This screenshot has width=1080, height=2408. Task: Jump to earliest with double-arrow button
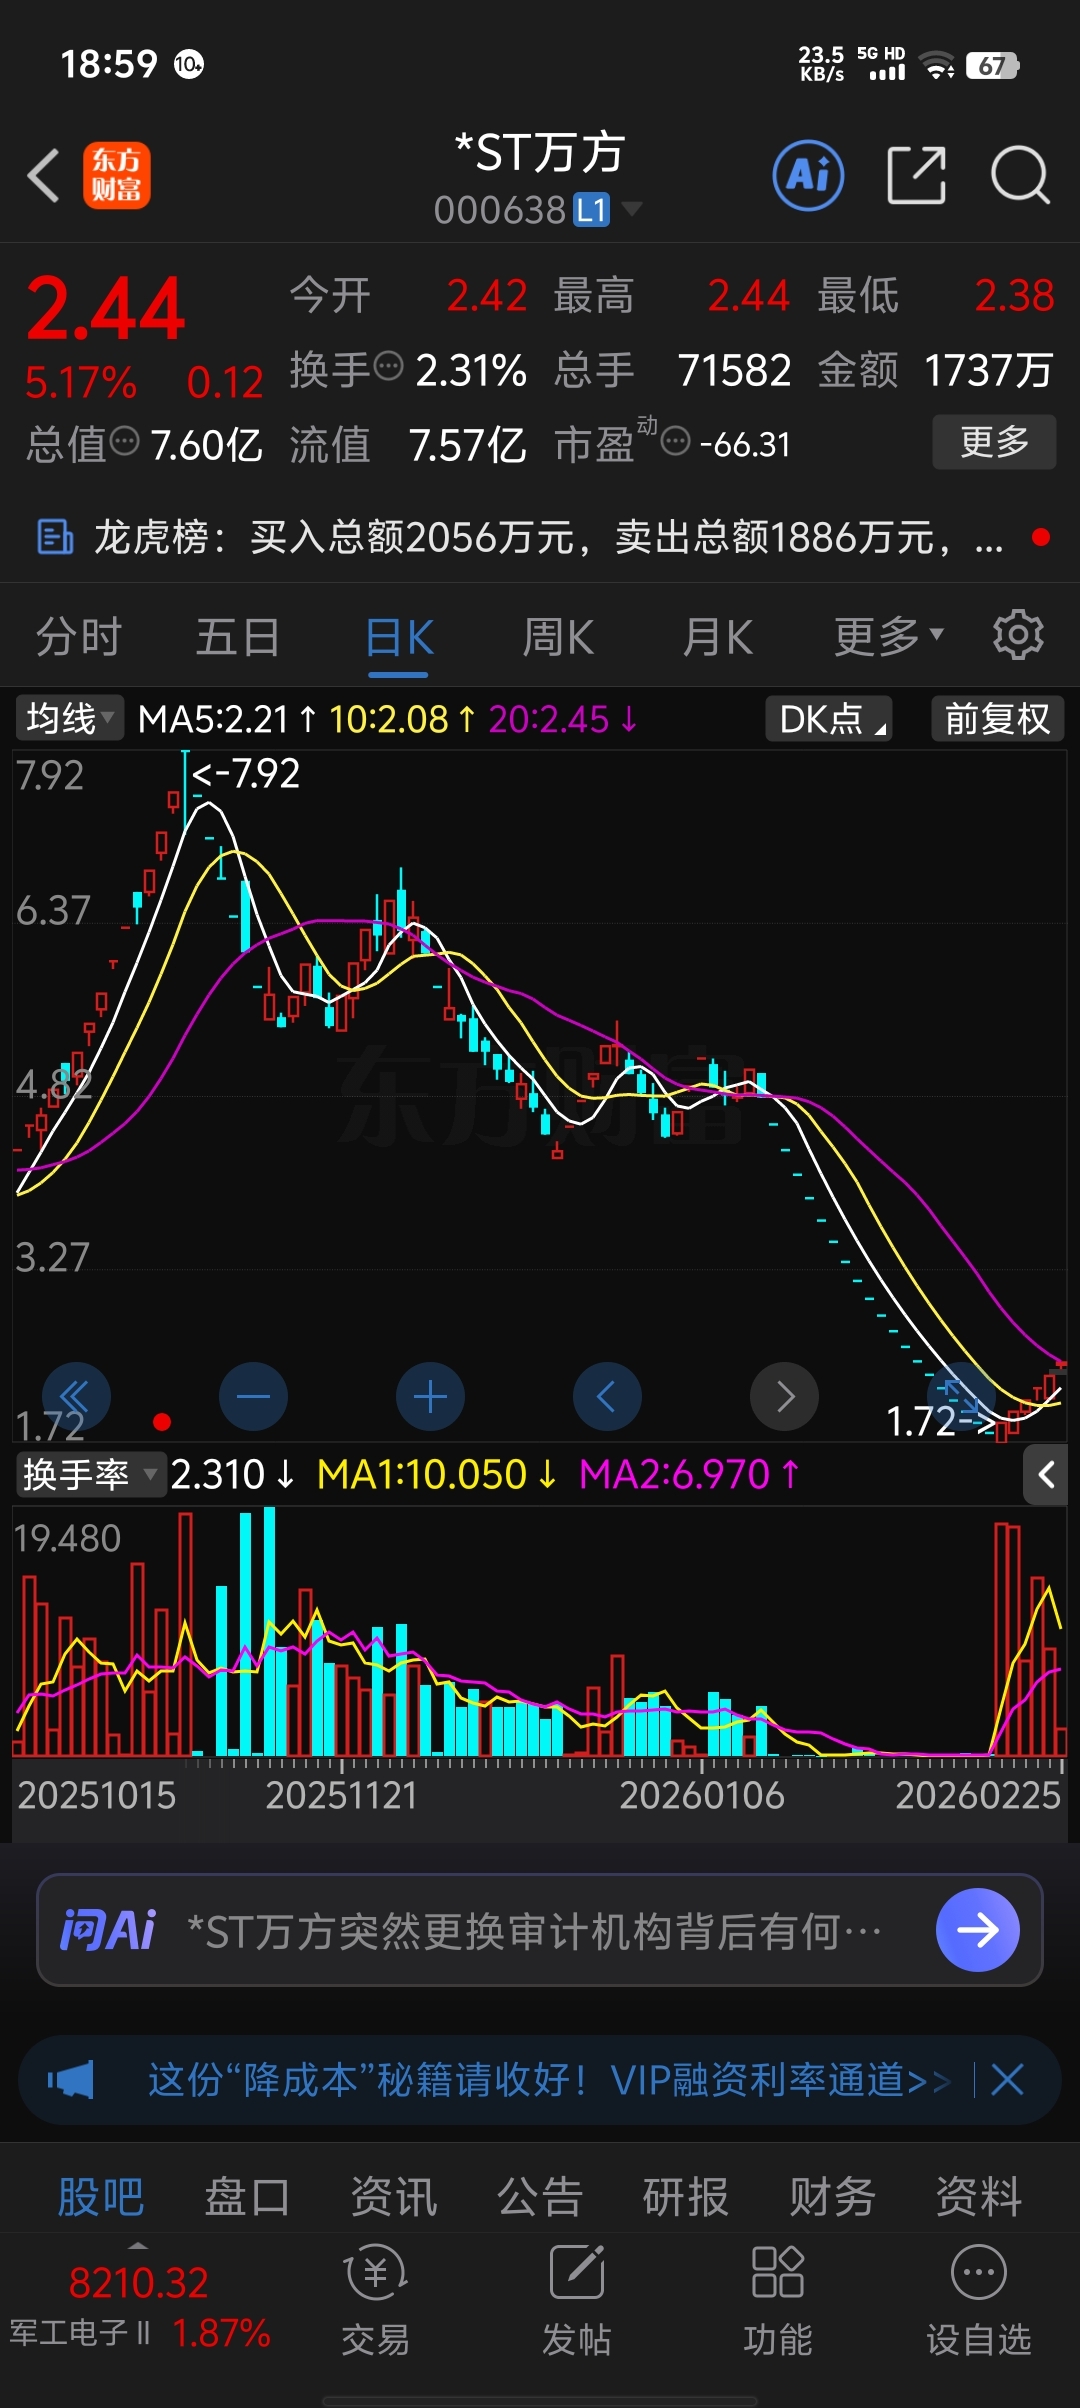pos(76,1396)
